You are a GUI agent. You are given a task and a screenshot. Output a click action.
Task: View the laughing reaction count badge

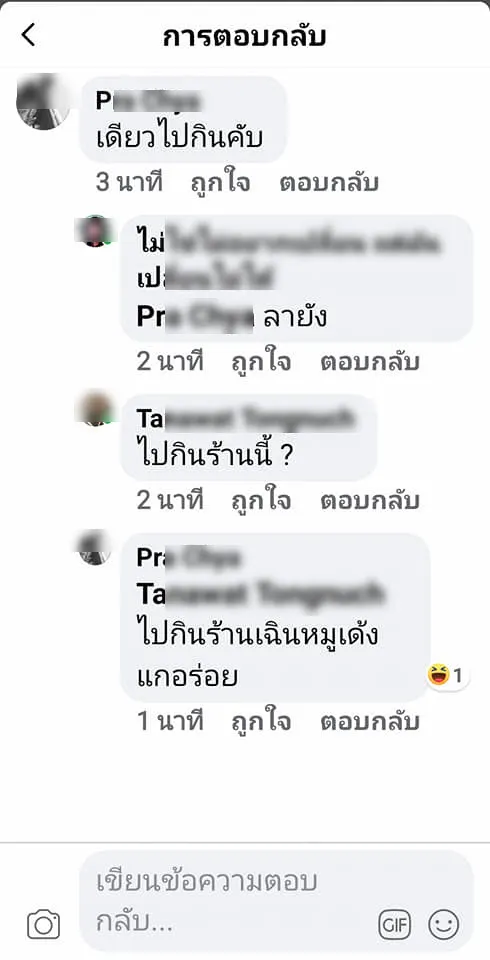(448, 676)
